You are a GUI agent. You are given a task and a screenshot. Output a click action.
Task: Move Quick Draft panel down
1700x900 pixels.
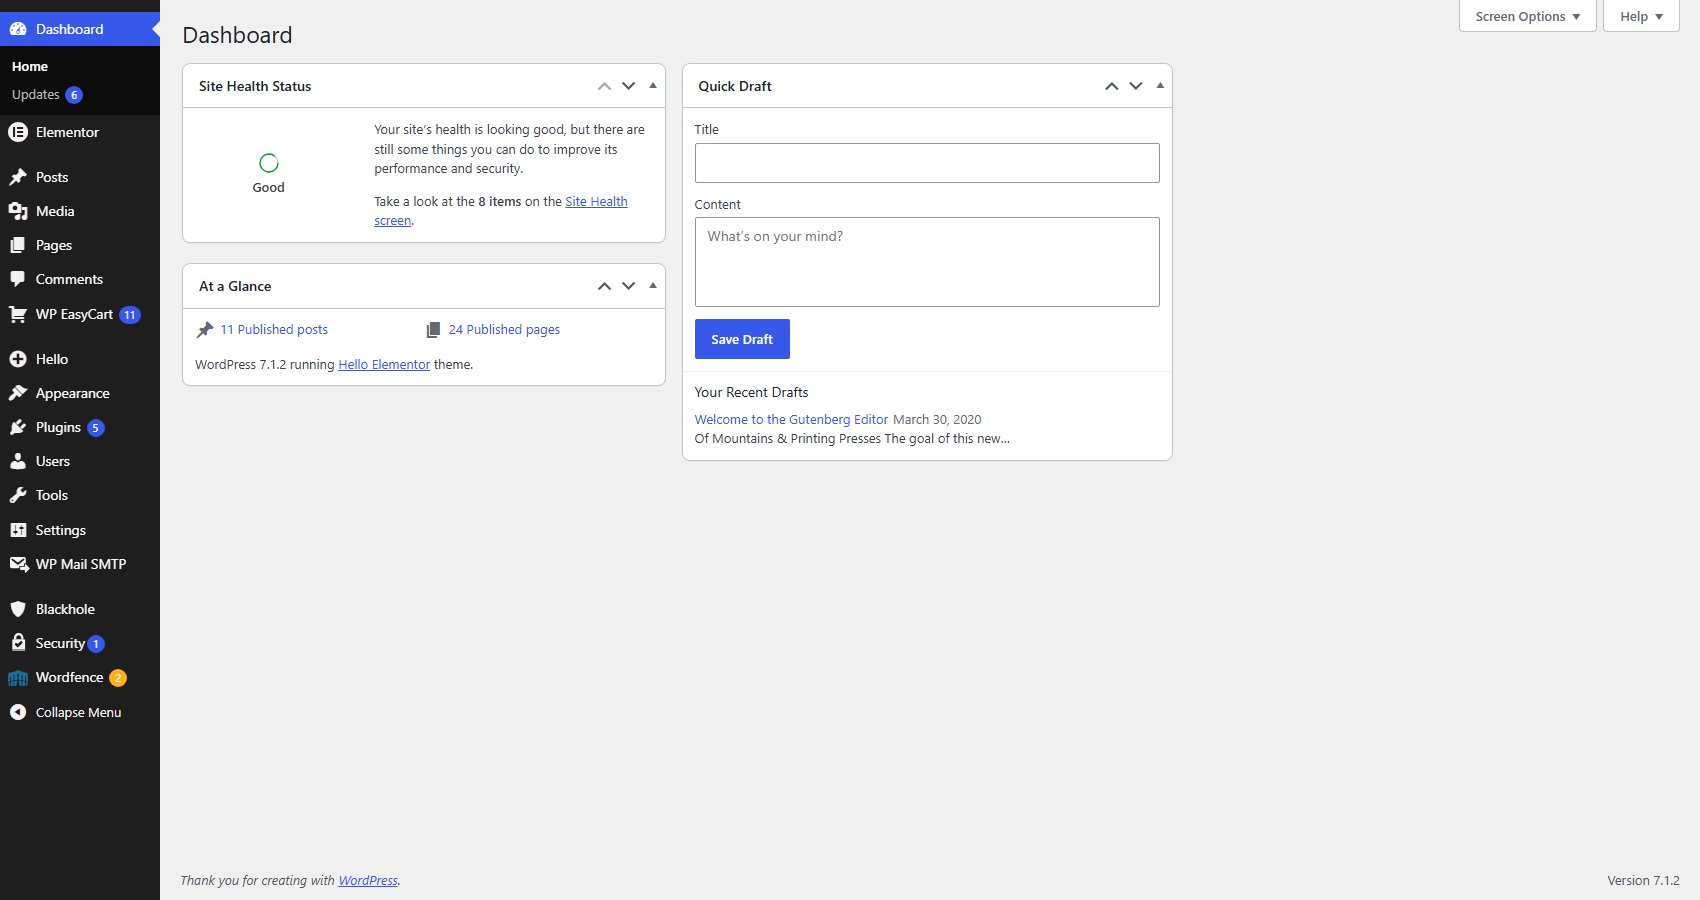1136,86
